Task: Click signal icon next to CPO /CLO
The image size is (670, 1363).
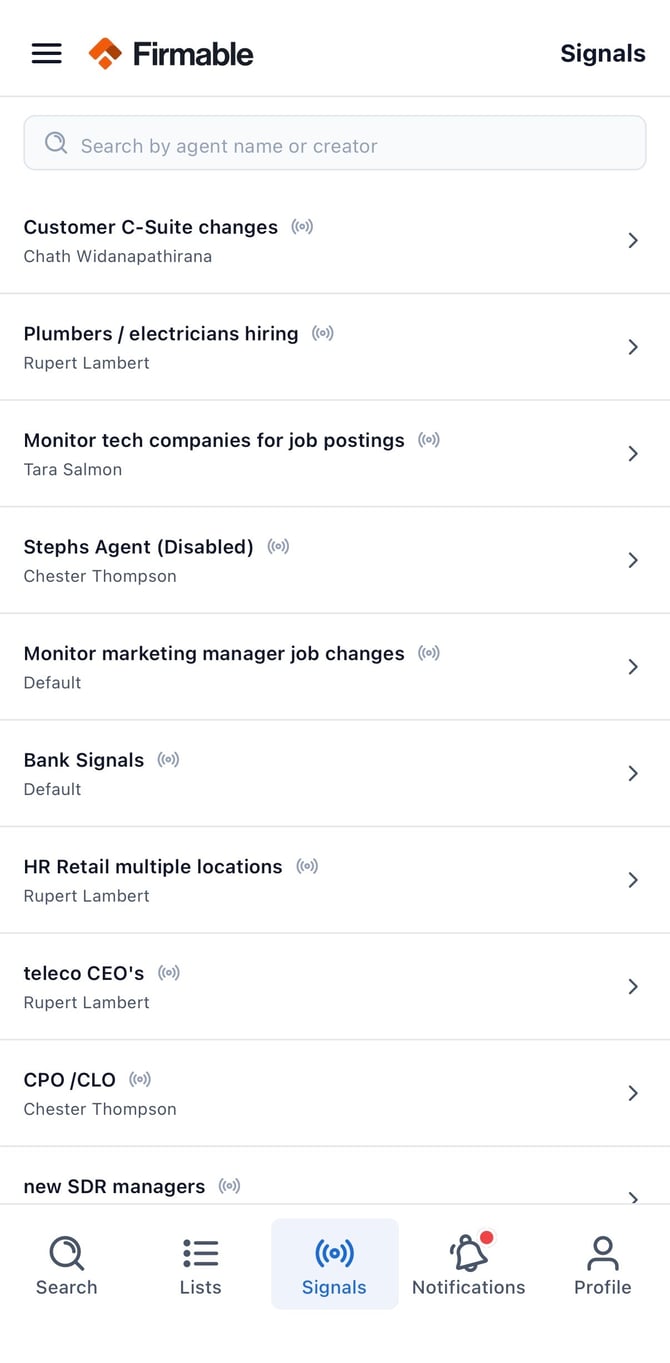Action: coord(140,1080)
